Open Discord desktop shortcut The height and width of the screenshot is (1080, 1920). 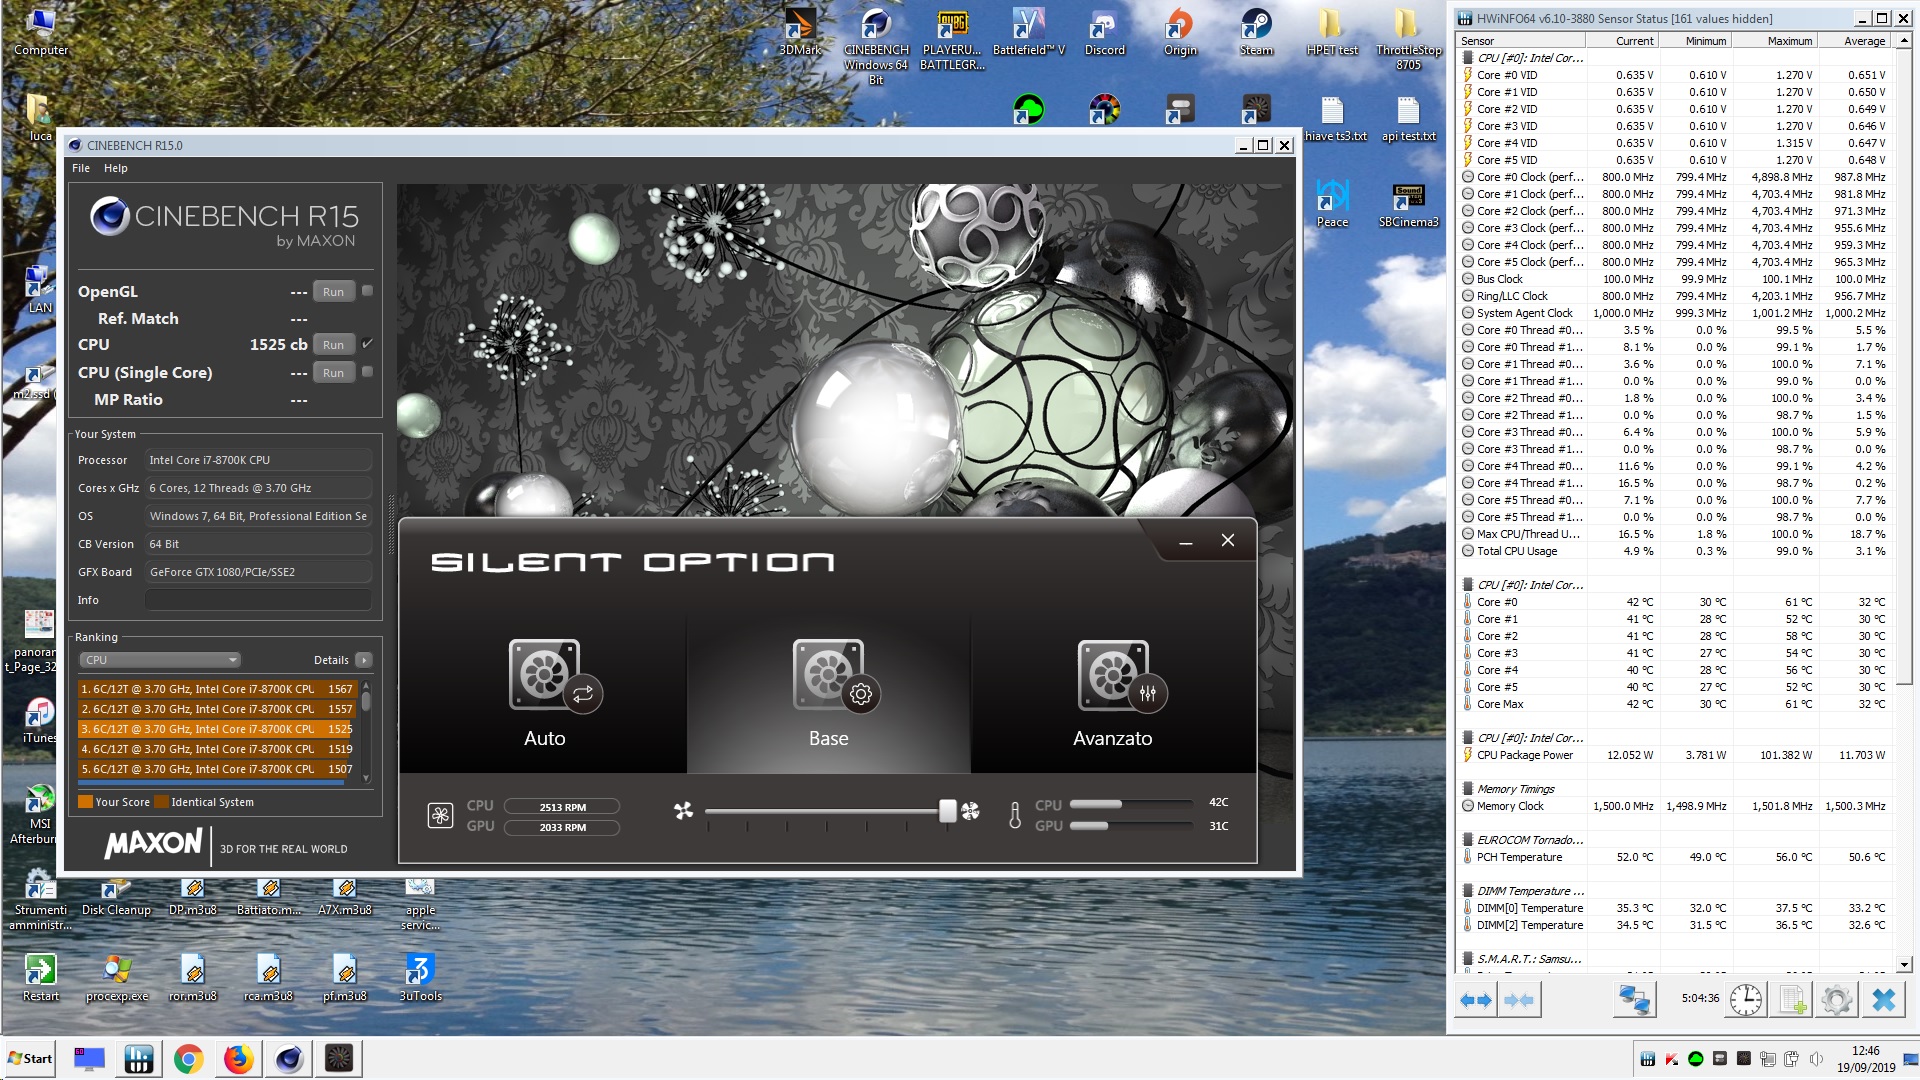tap(1104, 32)
